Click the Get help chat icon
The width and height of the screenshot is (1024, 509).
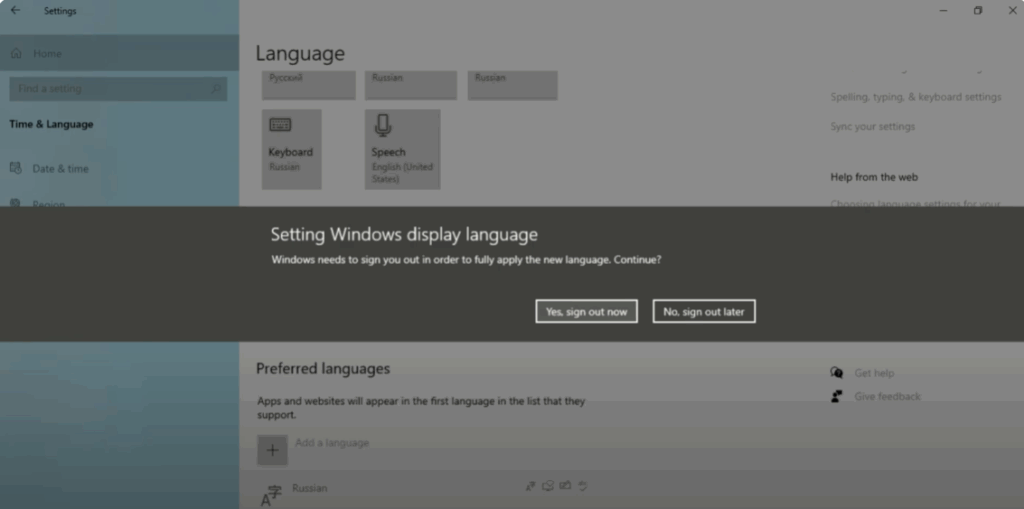(x=837, y=372)
